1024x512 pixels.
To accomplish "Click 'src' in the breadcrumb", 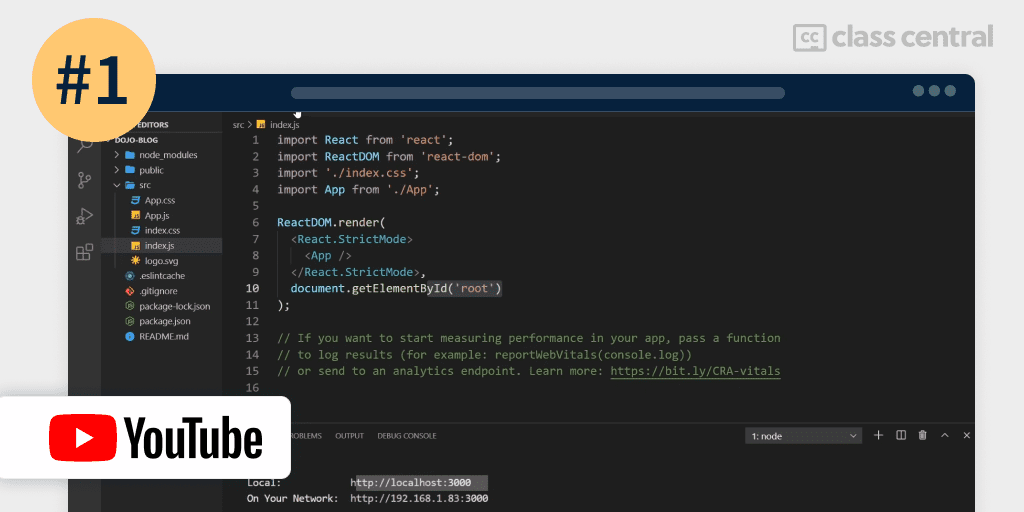I will [x=238, y=124].
